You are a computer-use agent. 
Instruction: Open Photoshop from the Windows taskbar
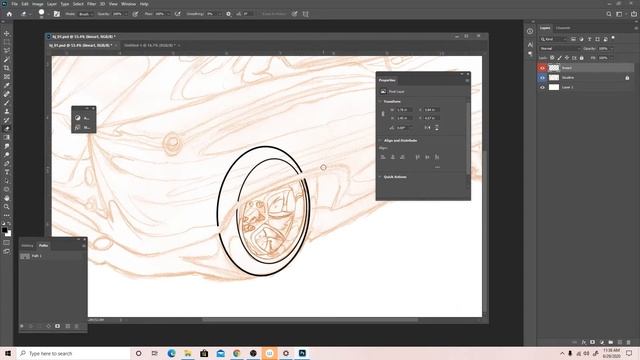pos(302,353)
